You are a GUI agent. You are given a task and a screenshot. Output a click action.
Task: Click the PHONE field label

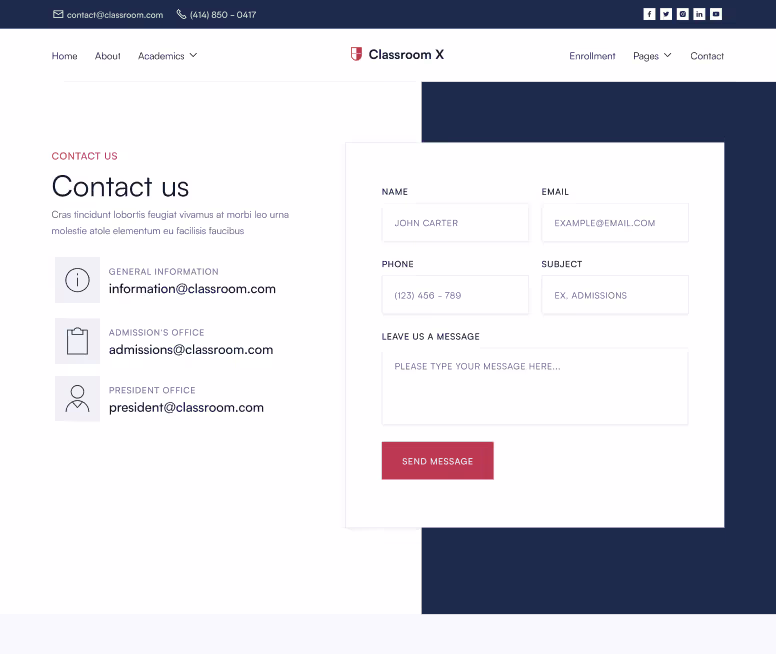point(397,264)
